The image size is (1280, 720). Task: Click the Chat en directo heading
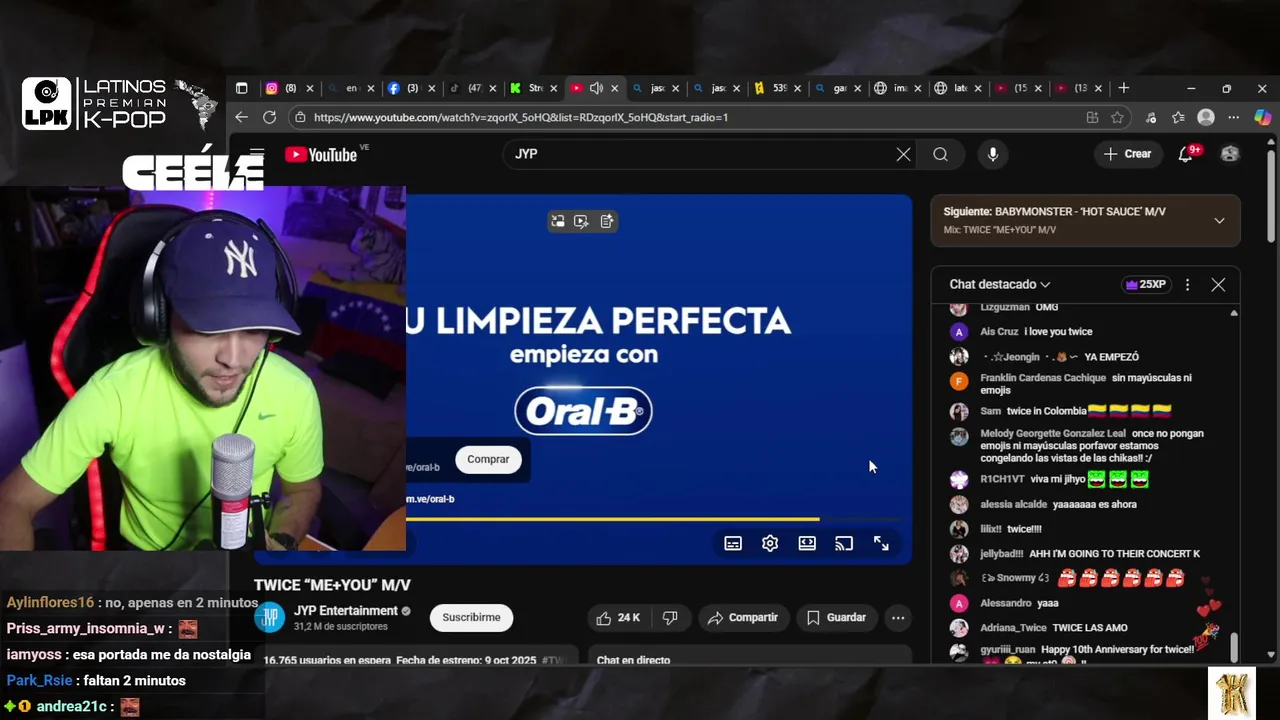coord(633,660)
